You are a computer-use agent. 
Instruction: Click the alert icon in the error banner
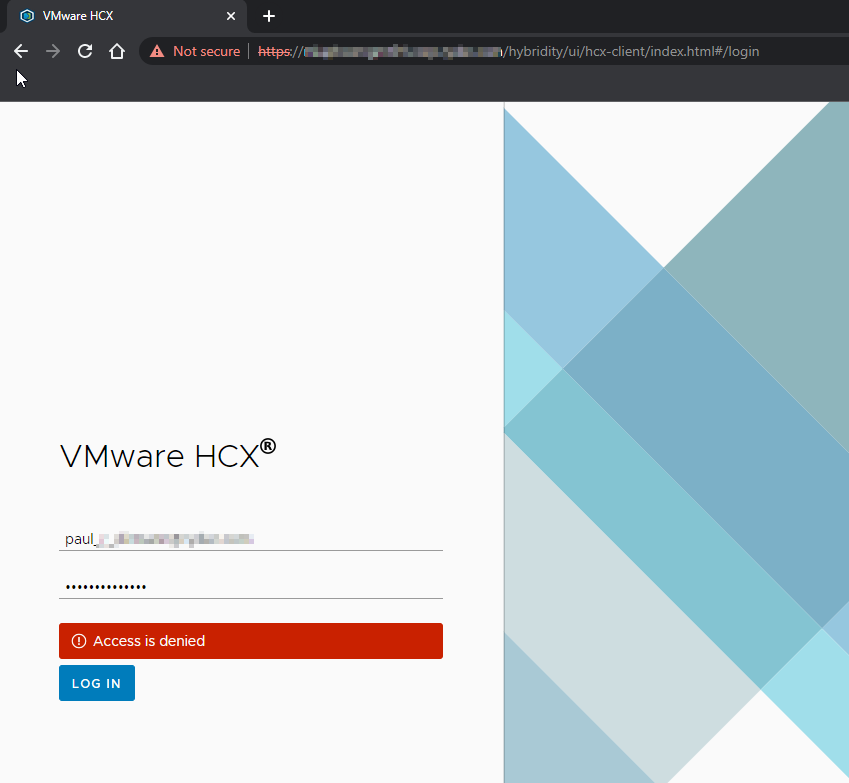click(79, 641)
